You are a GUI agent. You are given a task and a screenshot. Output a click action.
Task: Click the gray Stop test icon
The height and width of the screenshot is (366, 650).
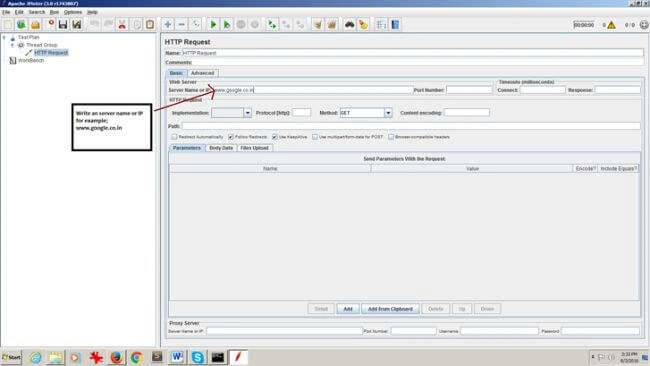click(x=241, y=24)
